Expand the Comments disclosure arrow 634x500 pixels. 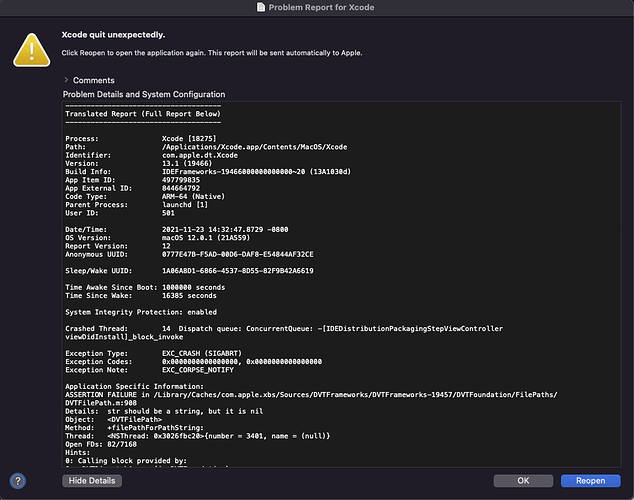pos(66,80)
